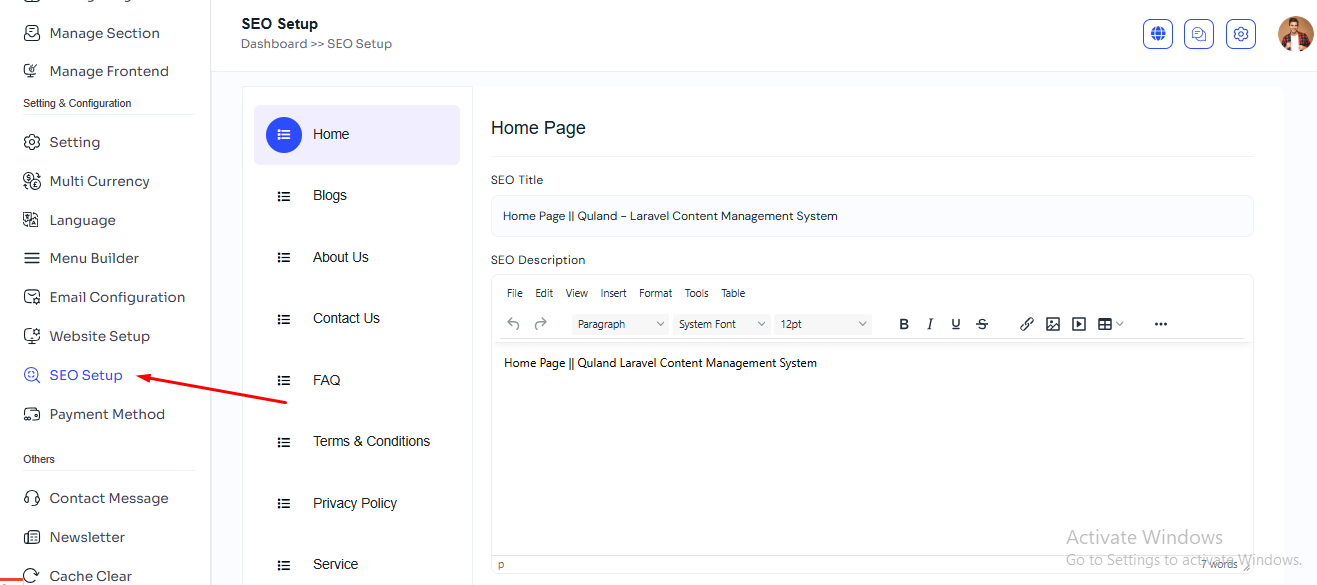Open Payment Method in sidebar

(107, 414)
